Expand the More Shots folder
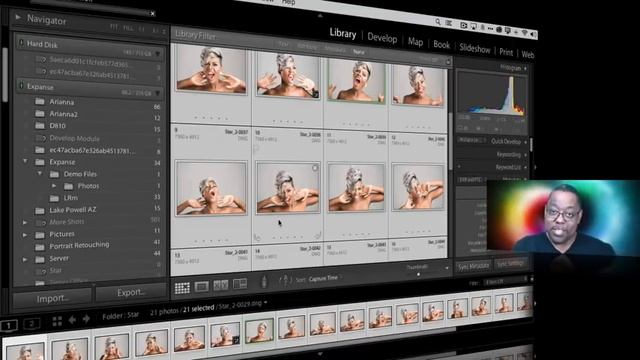 pyautogui.click(x=25, y=222)
